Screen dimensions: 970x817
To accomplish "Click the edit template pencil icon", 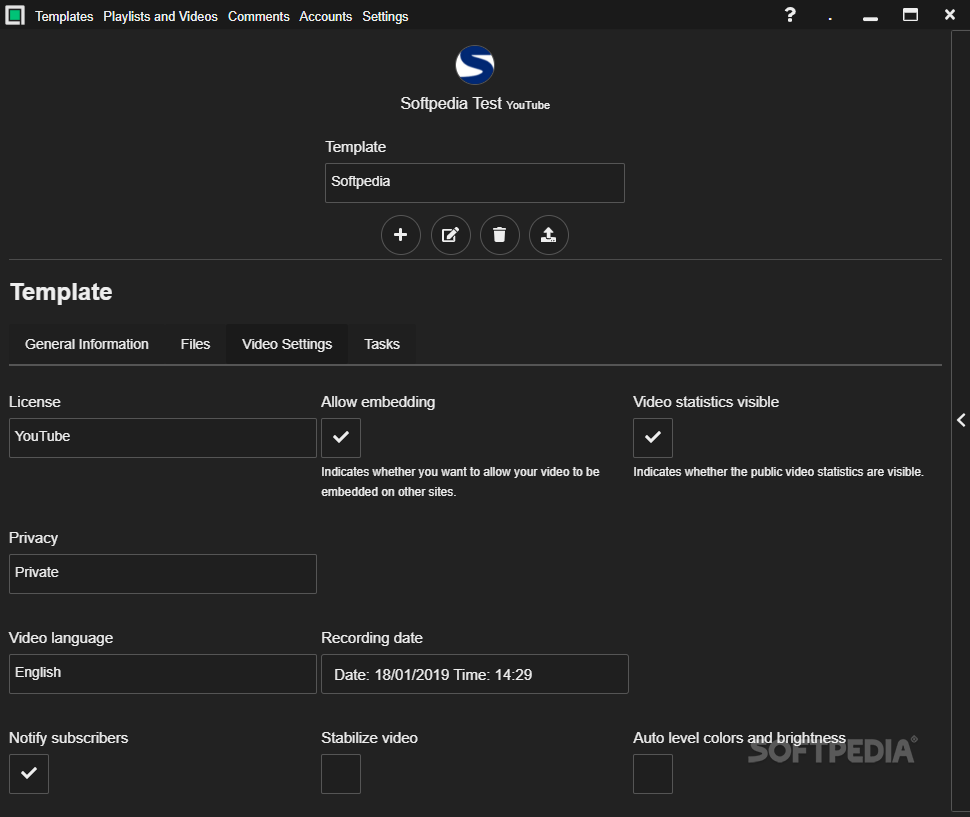I will coord(450,235).
